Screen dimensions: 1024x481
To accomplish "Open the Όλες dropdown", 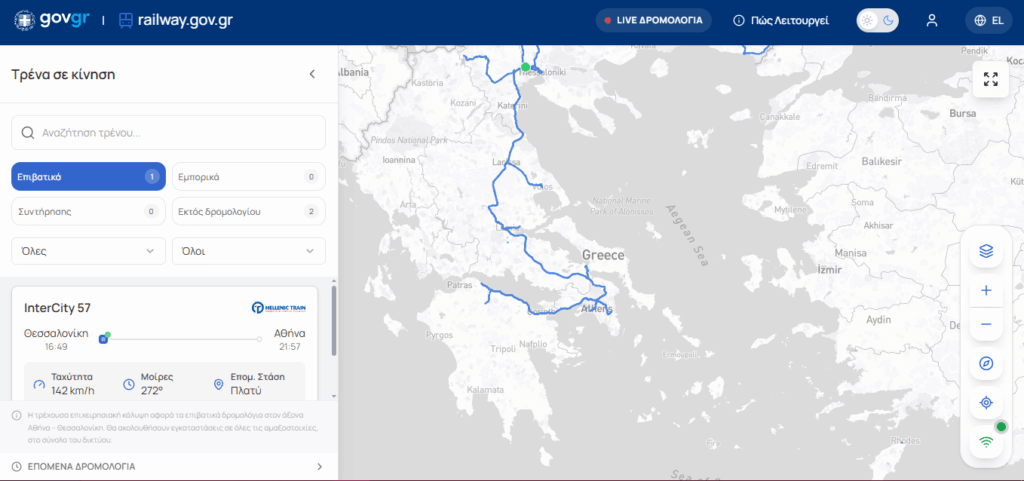I will (88, 251).
